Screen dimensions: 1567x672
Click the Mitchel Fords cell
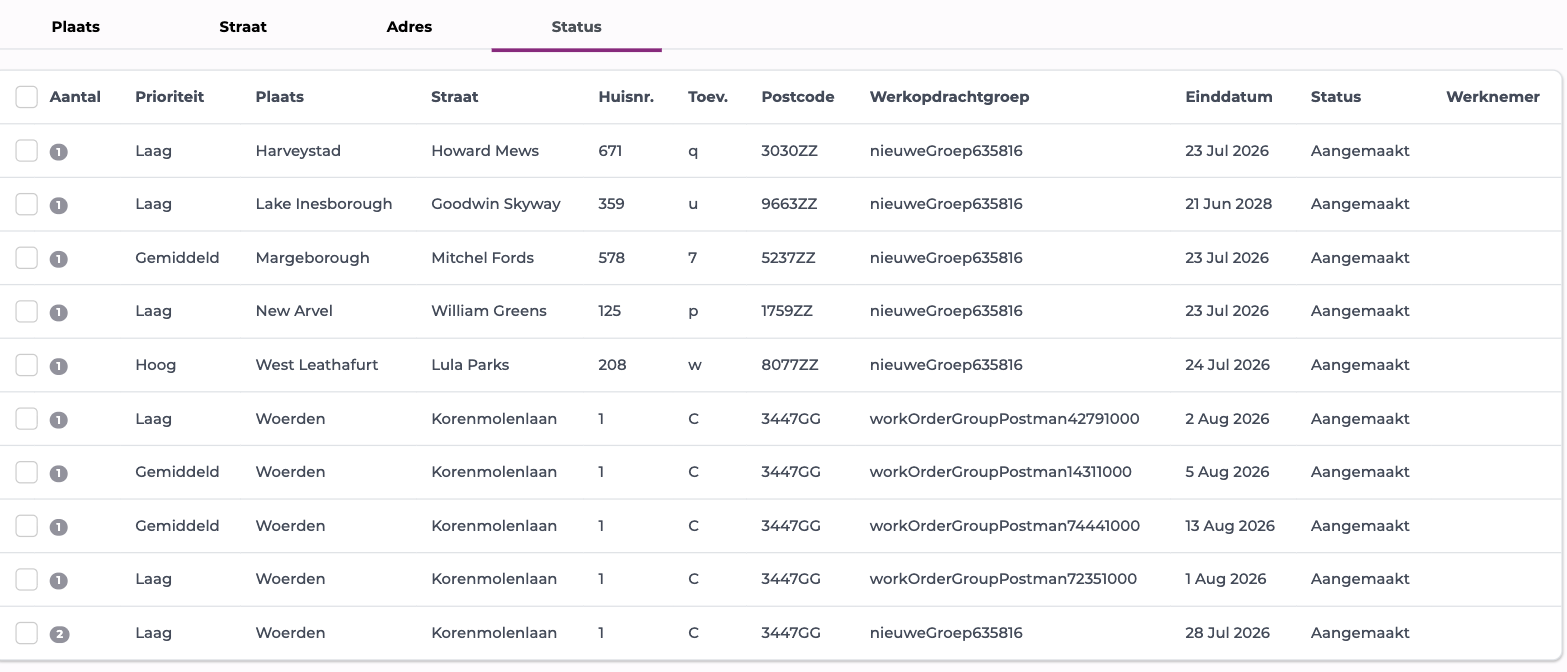482,258
